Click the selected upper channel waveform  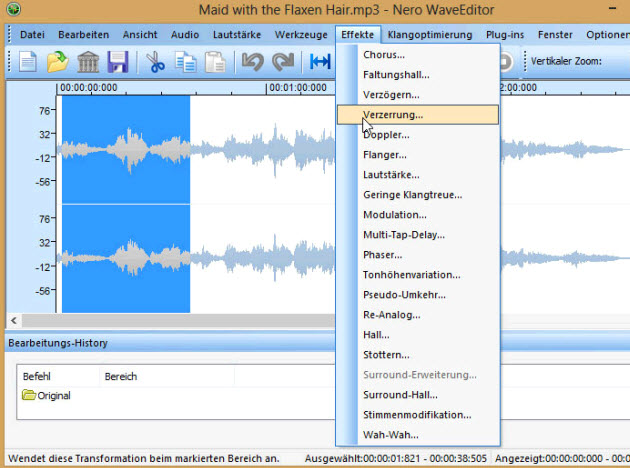point(126,149)
